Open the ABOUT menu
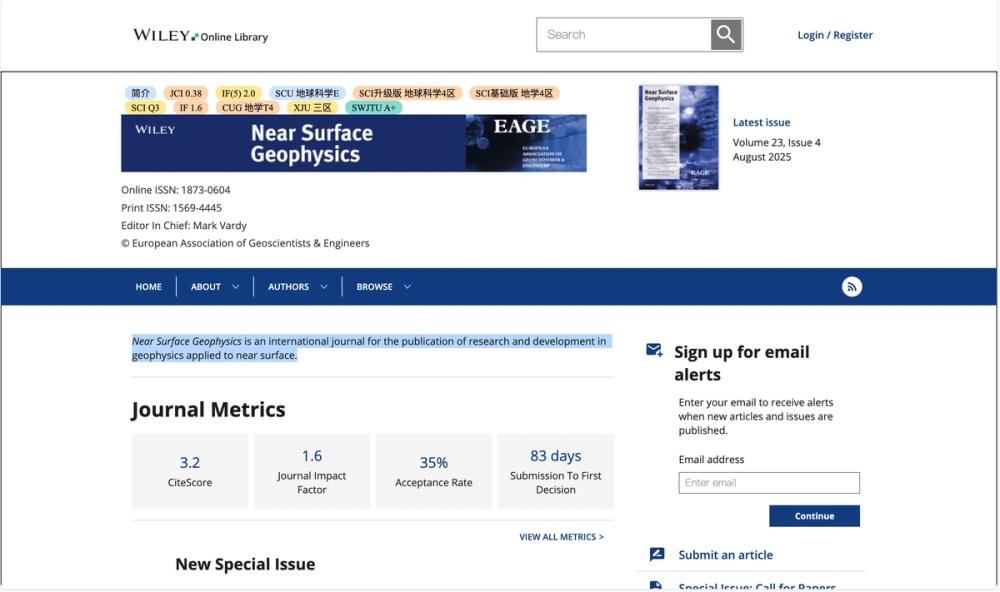The image size is (1000, 592). point(205,287)
